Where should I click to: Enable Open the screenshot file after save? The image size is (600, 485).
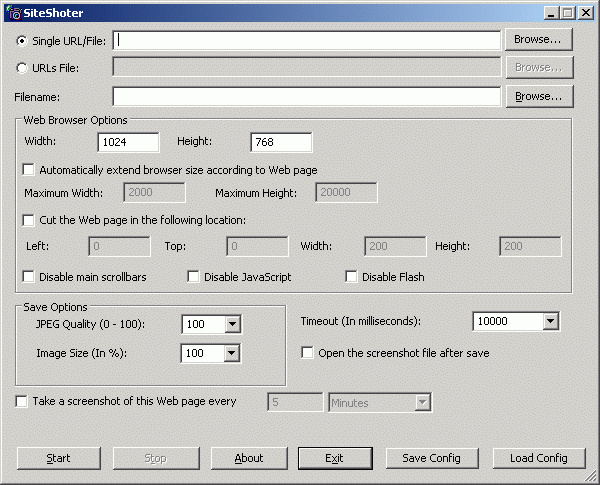[x=307, y=353]
